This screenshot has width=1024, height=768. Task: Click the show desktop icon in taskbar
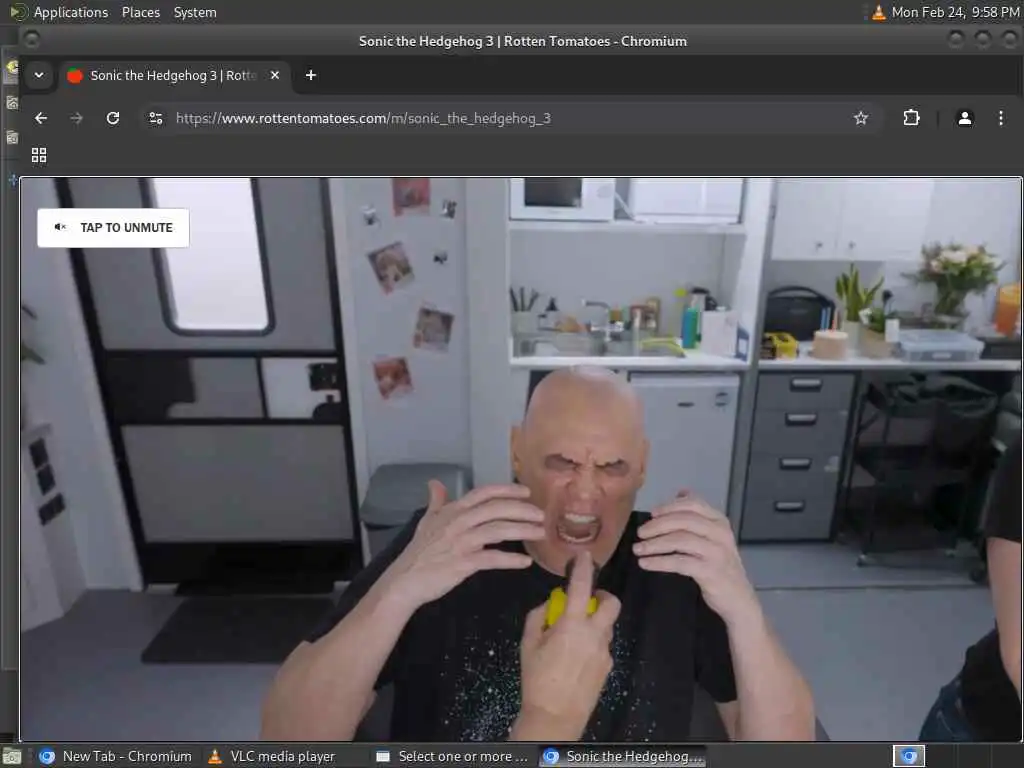pos(11,757)
